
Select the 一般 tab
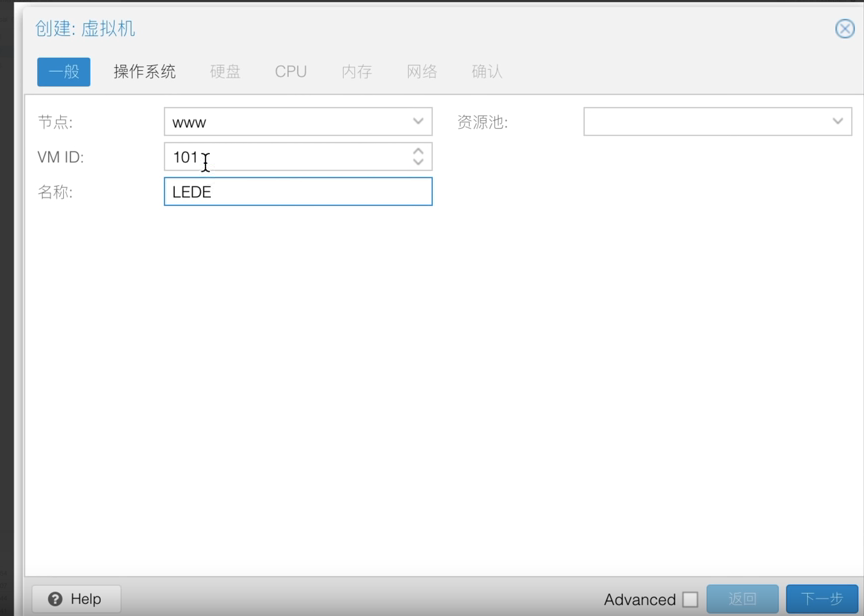64,72
